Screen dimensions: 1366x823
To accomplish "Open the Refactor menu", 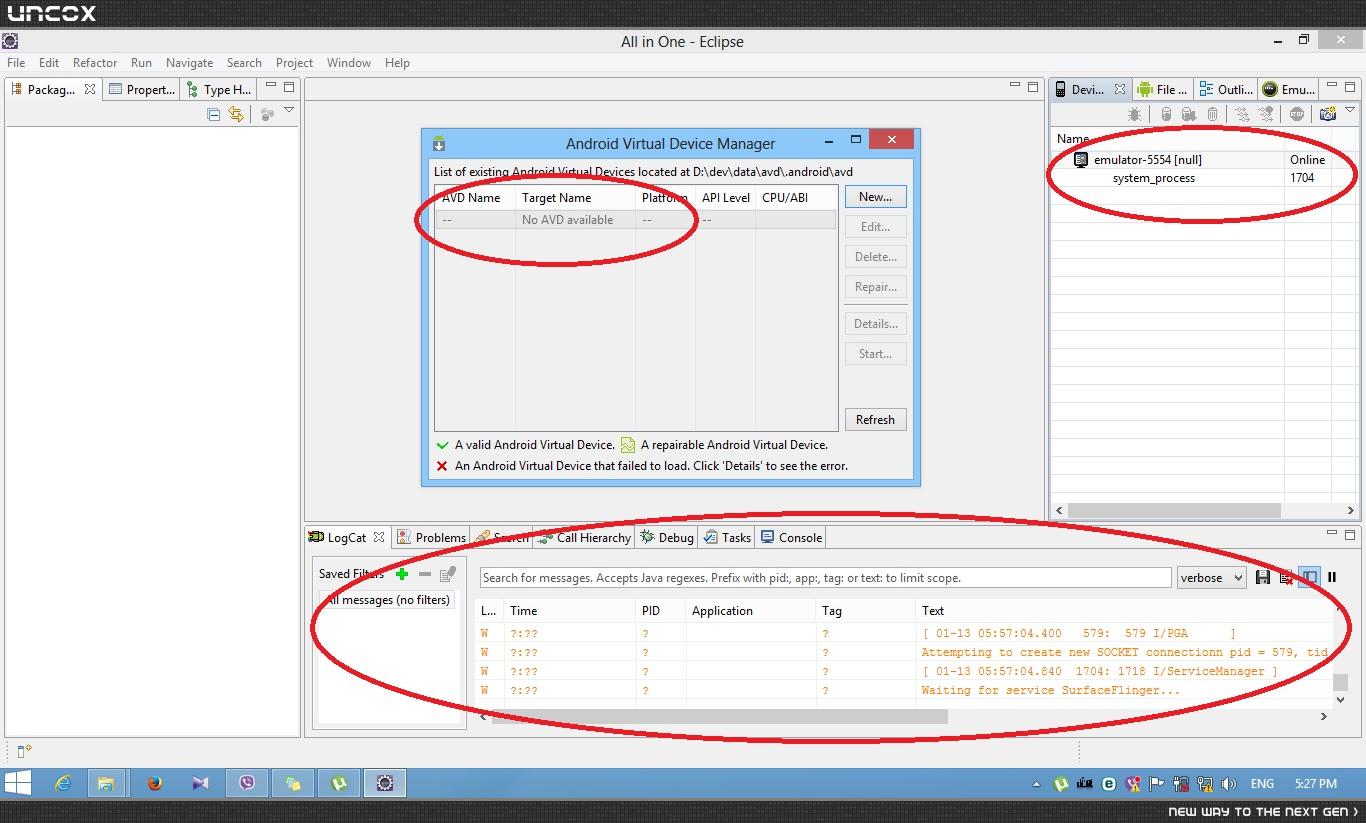I will tap(95, 63).
